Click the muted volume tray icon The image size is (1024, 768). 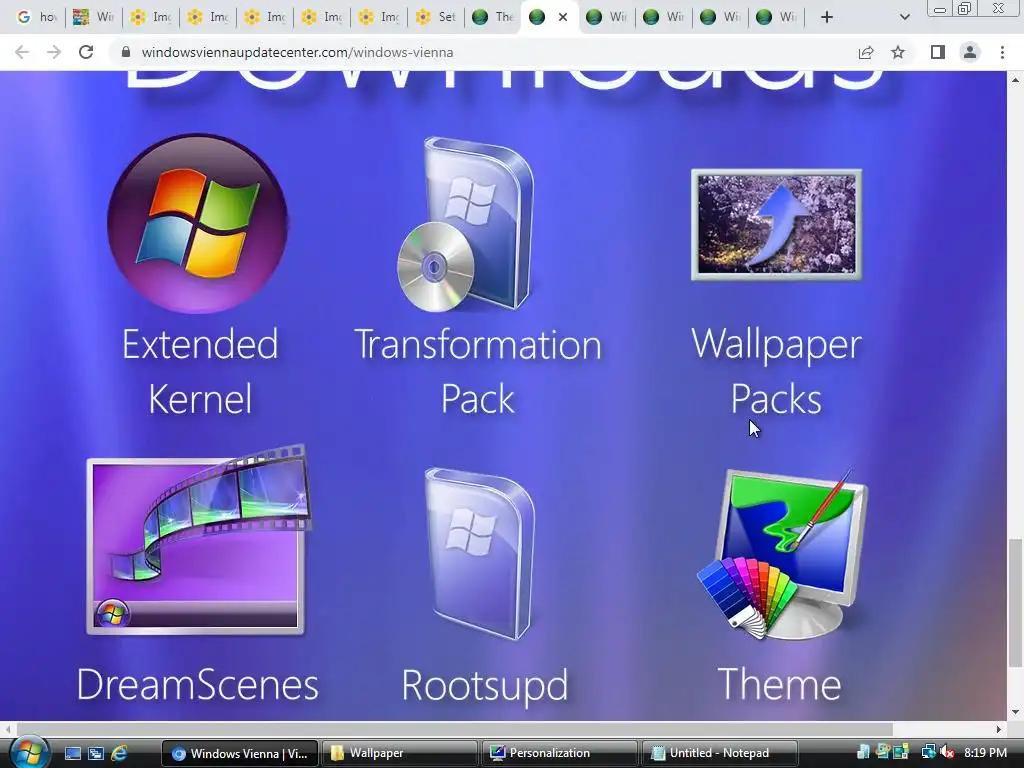pos(947,752)
